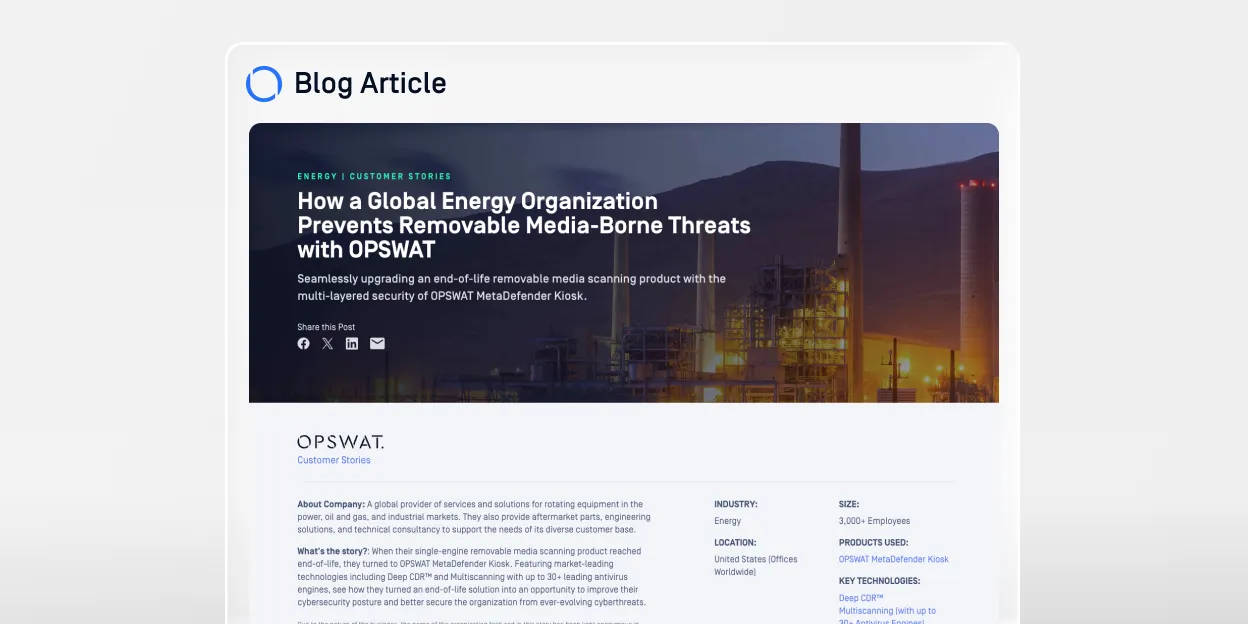Click the INDUSTRY label

tap(735, 505)
